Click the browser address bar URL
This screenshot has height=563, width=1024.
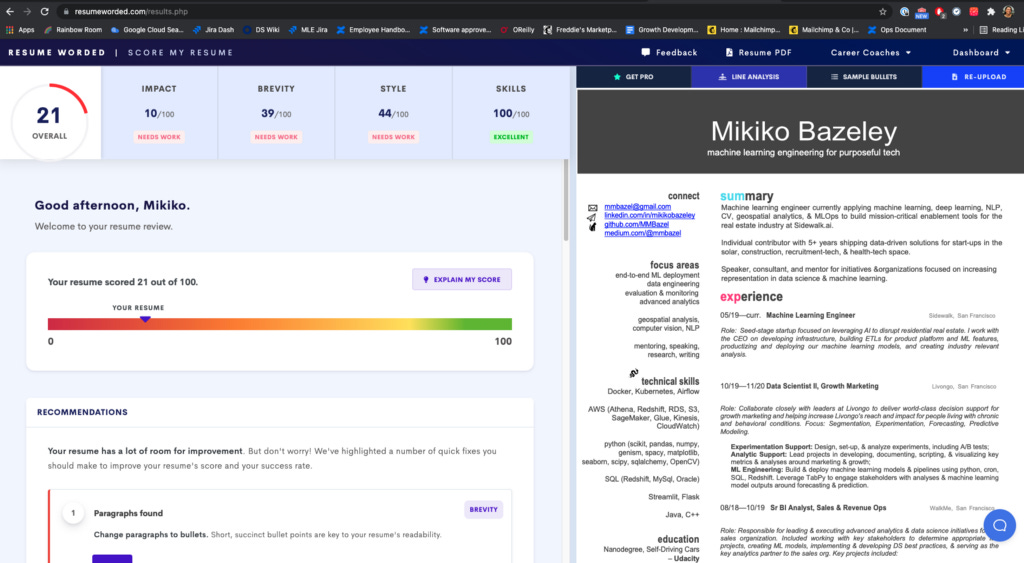click(131, 11)
